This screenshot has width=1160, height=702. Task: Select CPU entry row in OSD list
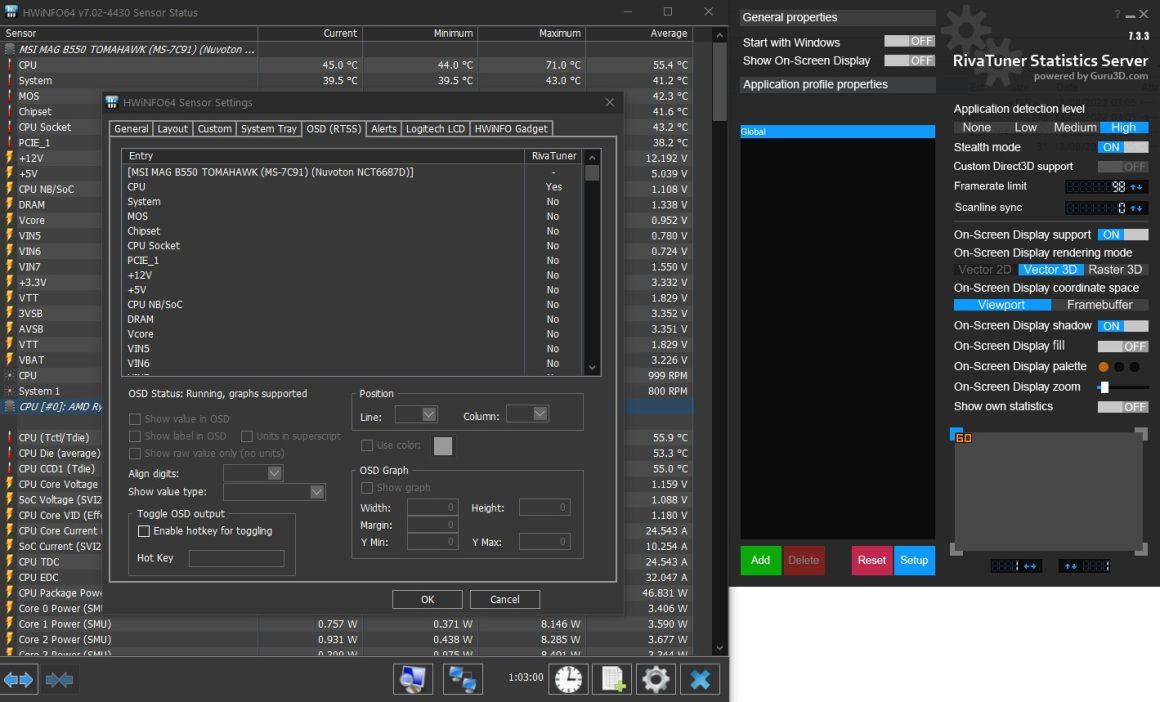tap(352, 187)
